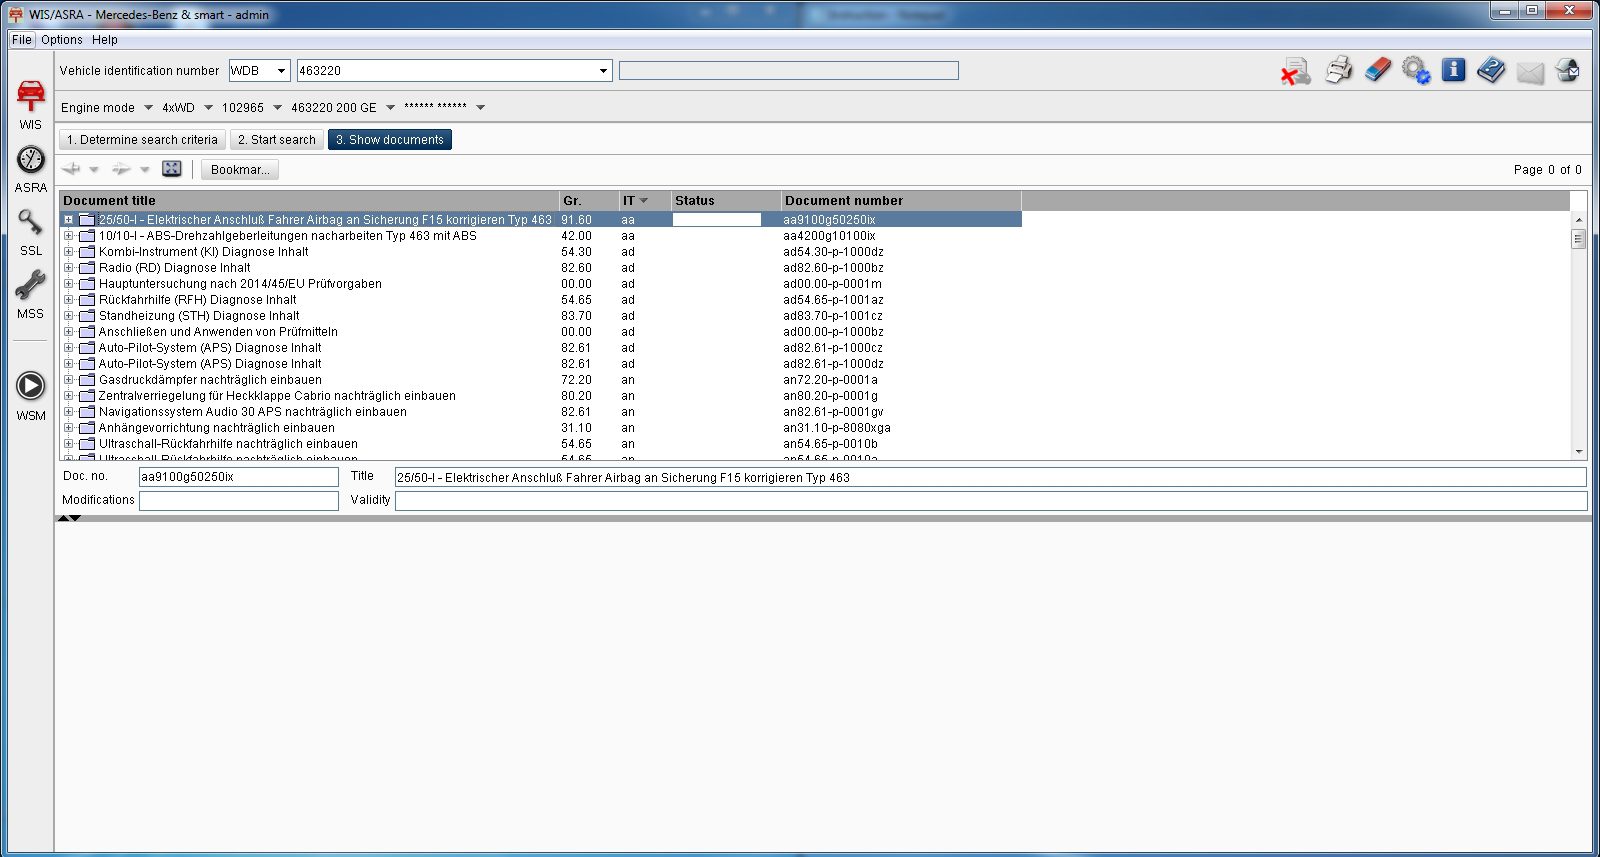Open the WIS module in sidebar
The height and width of the screenshot is (857, 1600).
pyautogui.click(x=31, y=104)
